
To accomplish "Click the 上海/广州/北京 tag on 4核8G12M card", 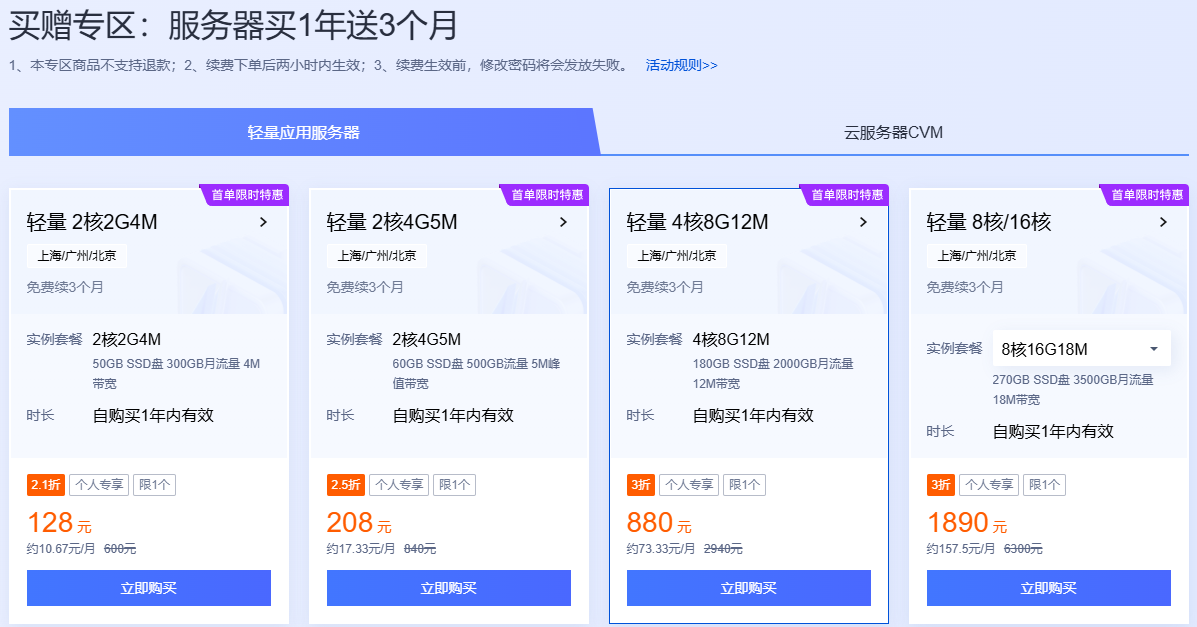I will pos(677,256).
